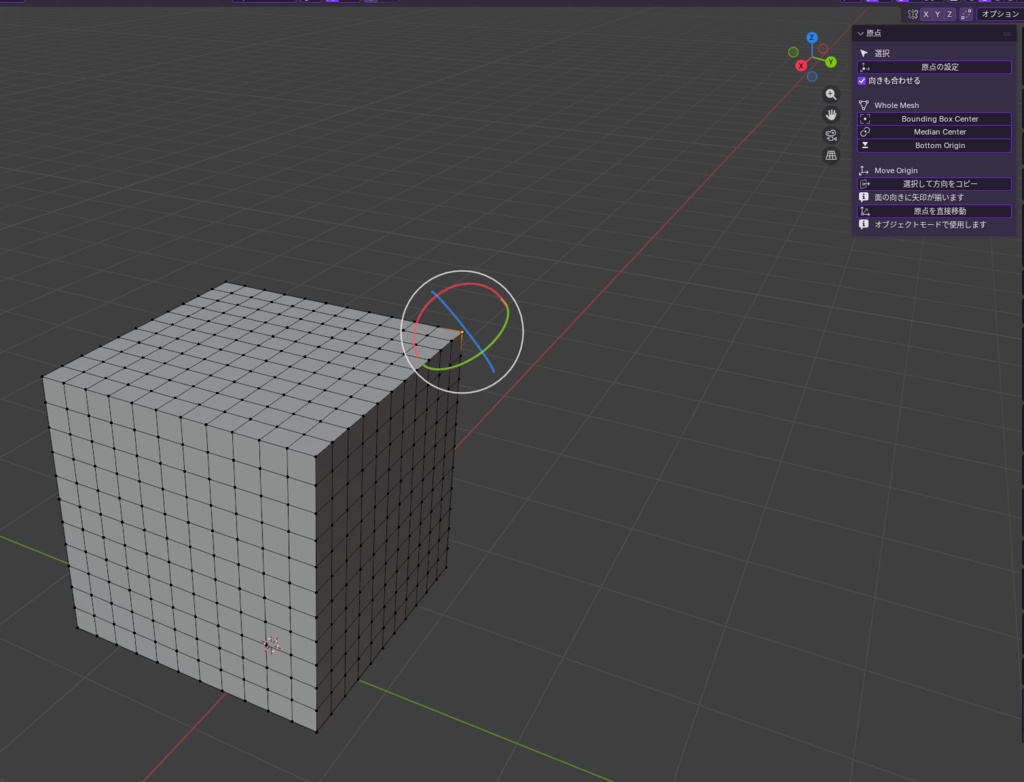Image resolution: width=1024 pixels, height=782 pixels.
Task: Click the green Y axis on gizmo
Action: pyautogui.click(x=831, y=62)
